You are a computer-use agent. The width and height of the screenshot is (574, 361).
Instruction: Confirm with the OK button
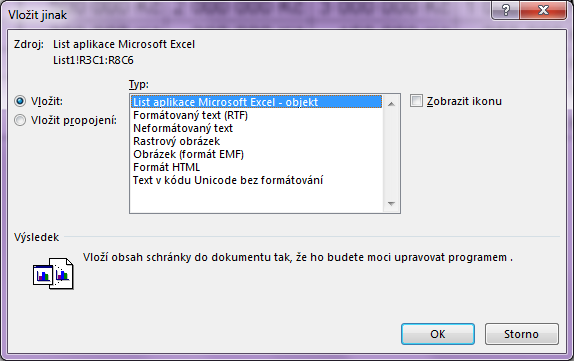coord(438,334)
